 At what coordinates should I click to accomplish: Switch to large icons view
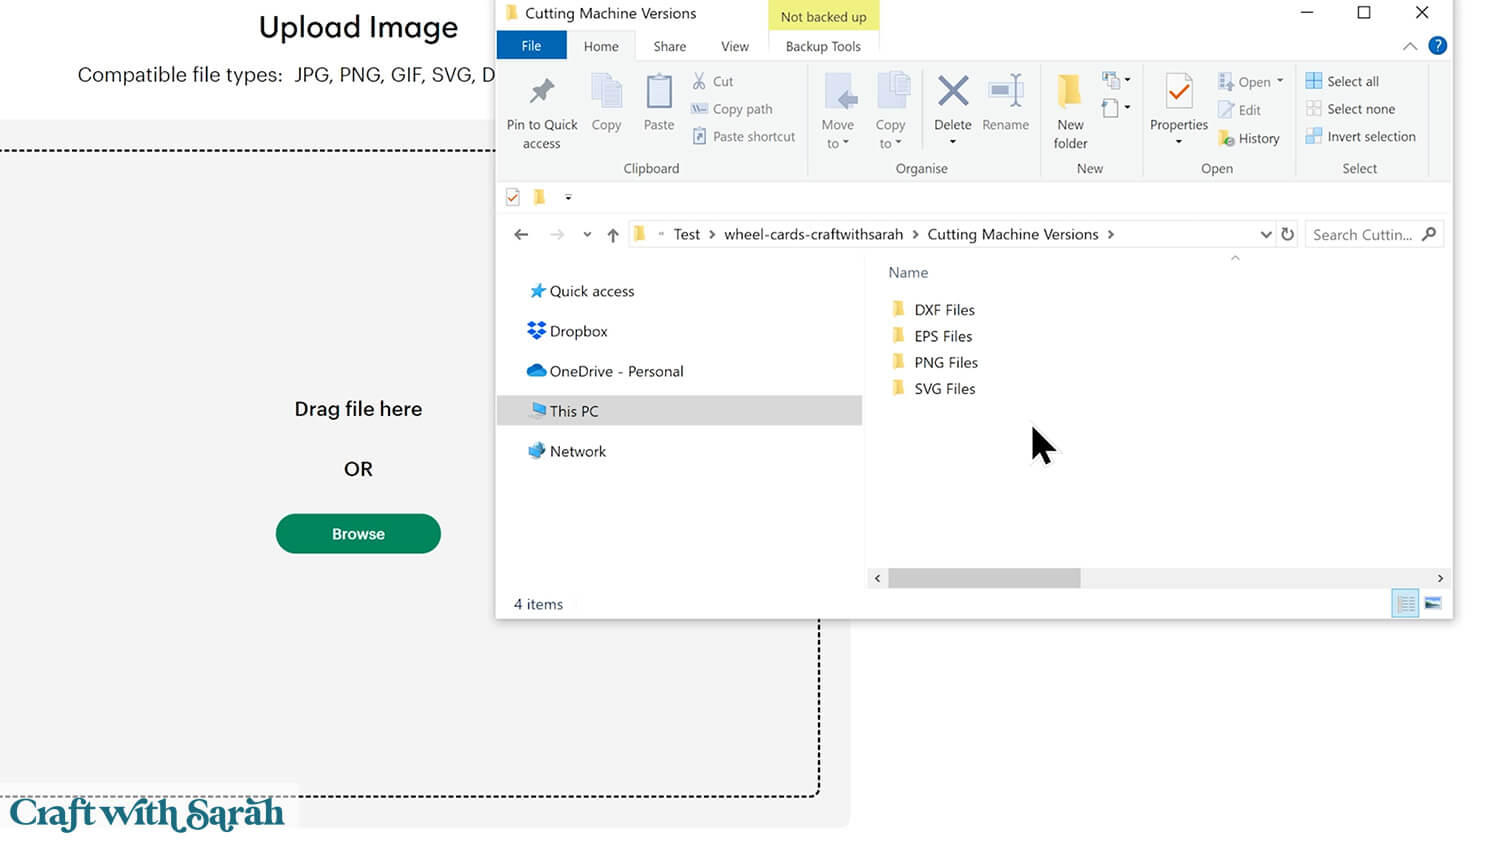point(1433,603)
